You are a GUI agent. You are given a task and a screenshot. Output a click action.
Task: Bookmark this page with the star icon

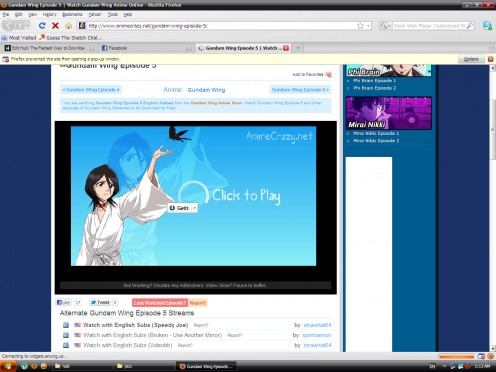click(360, 26)
